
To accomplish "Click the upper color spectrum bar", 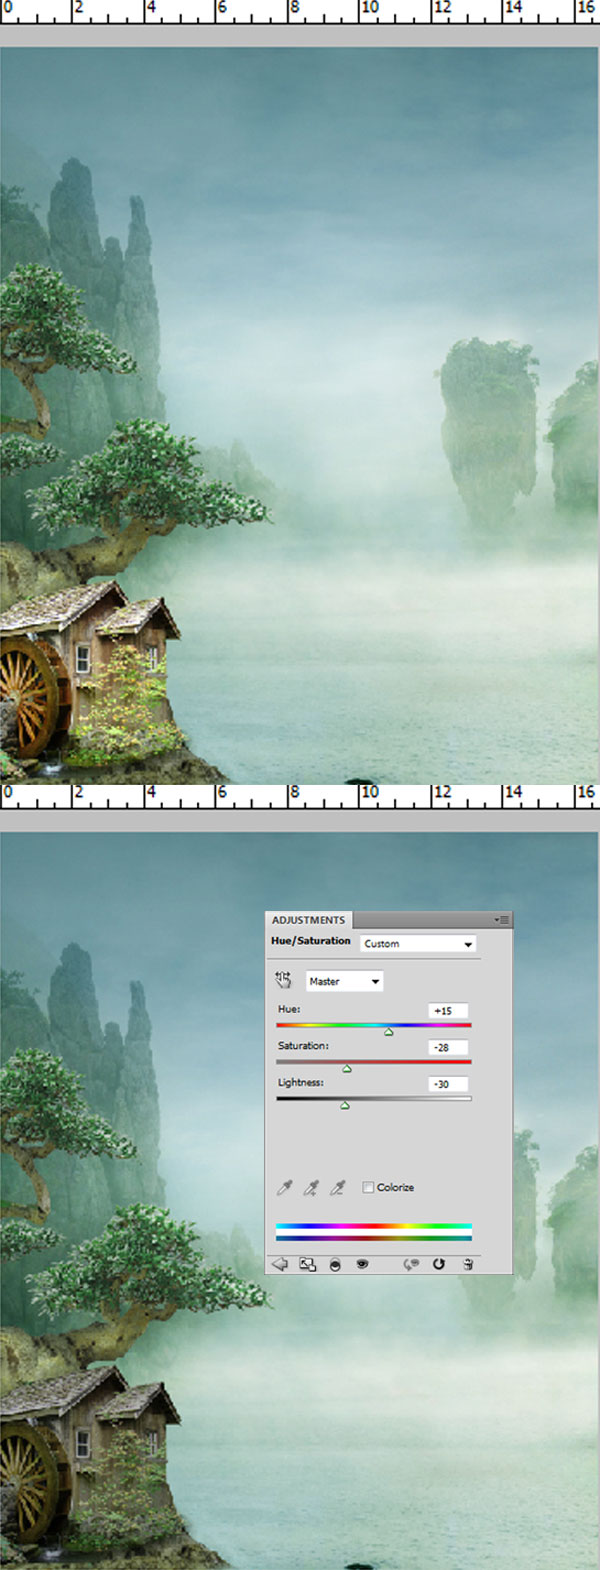I will [x=374, y=1226].
